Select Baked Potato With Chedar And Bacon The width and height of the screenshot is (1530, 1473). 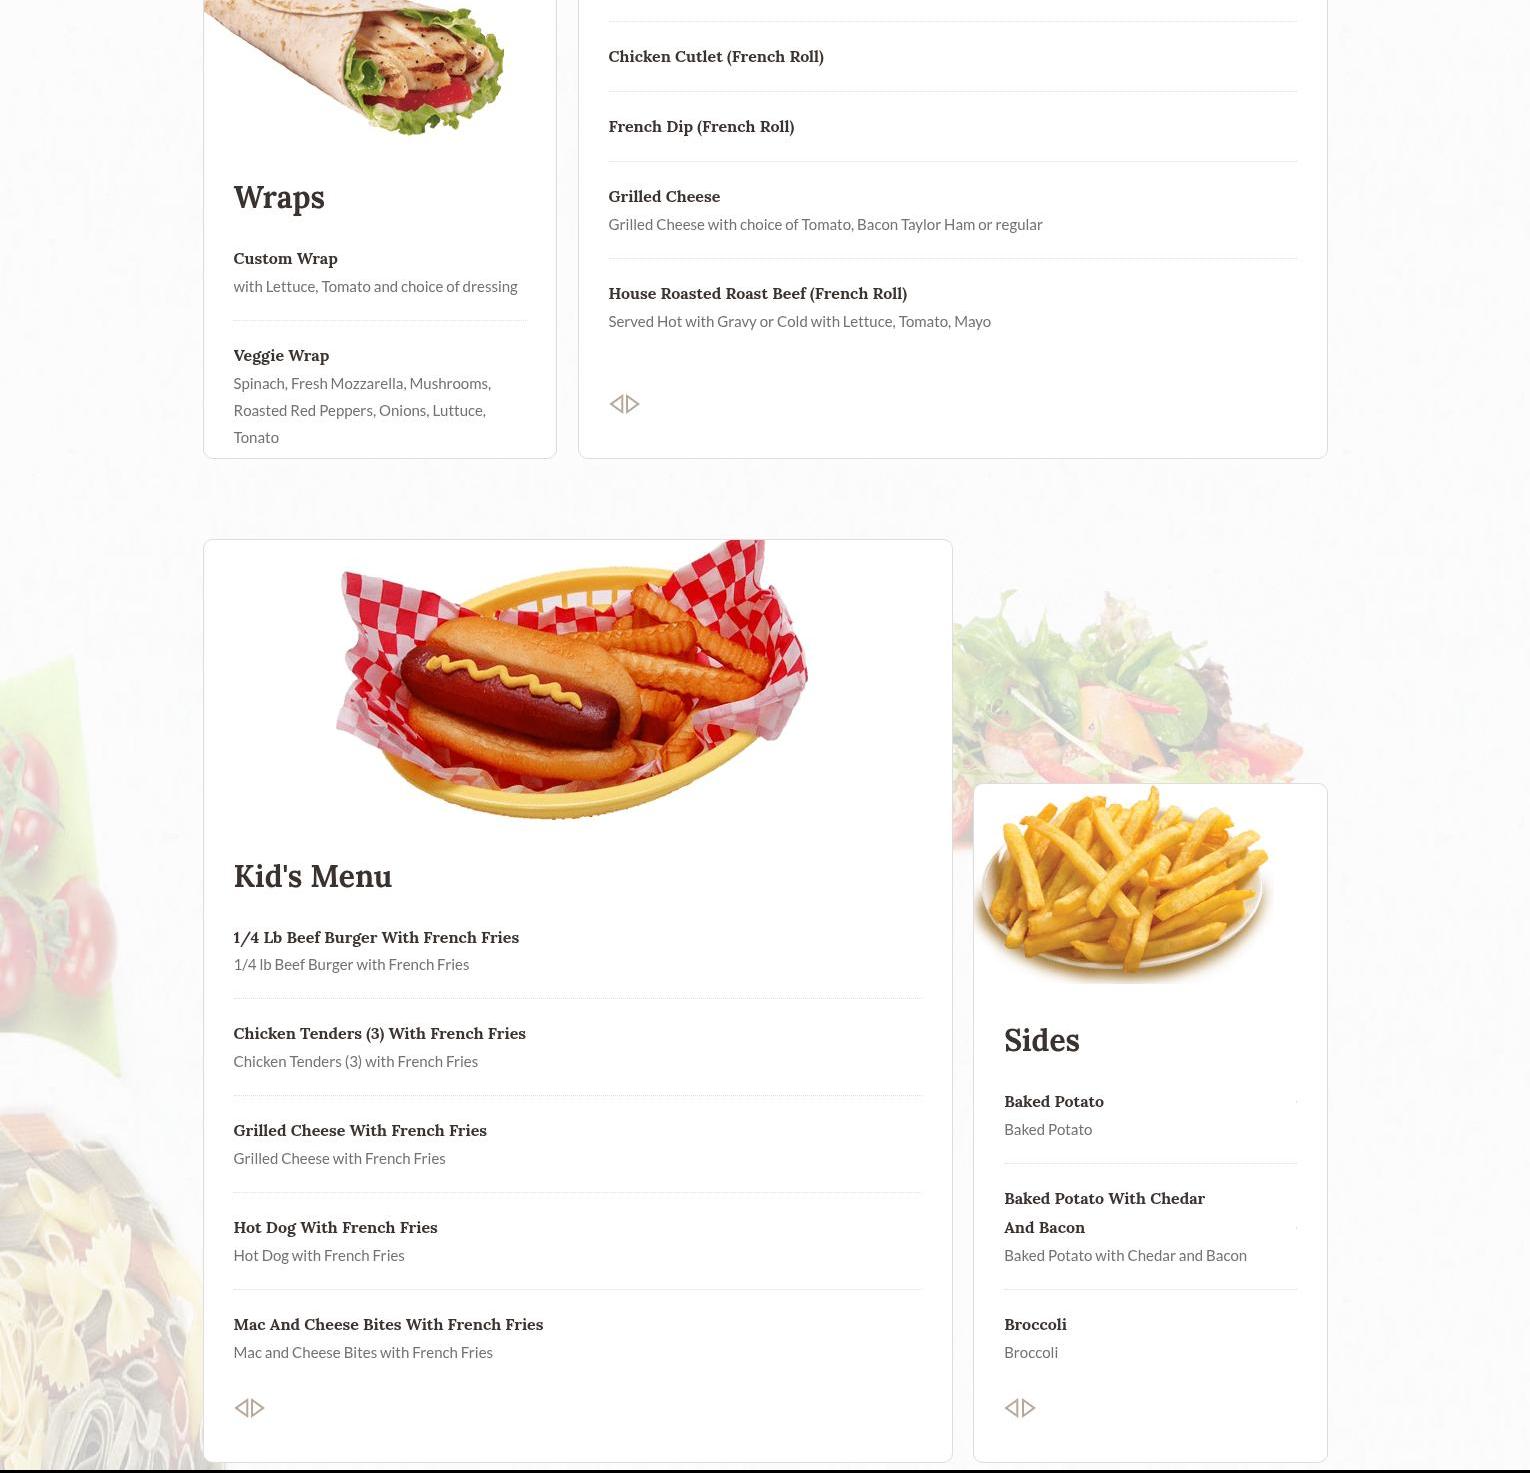1150,1226
